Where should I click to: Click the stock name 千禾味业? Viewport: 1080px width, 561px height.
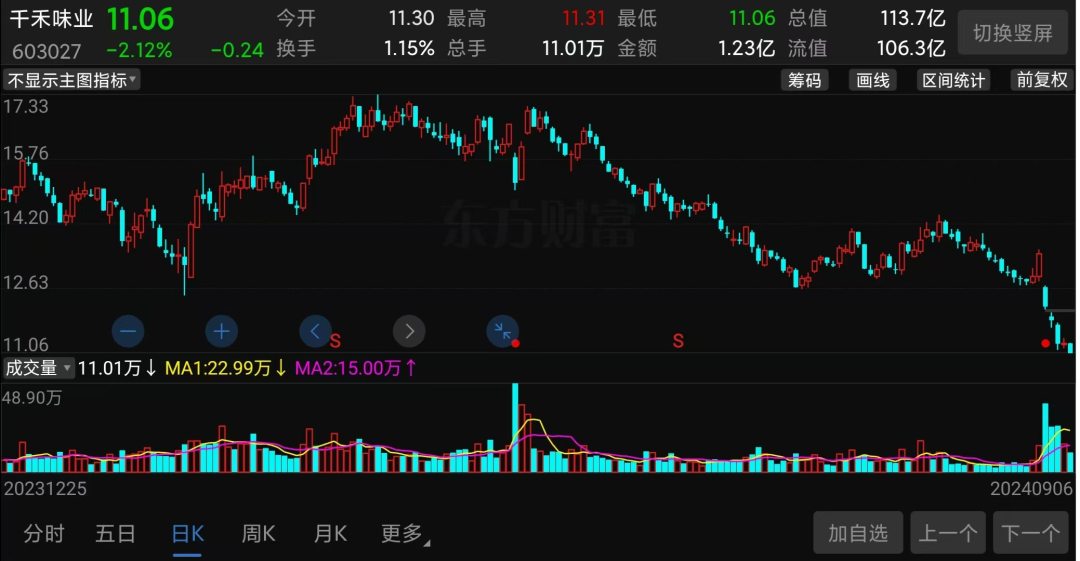click(x=51, y=19)
